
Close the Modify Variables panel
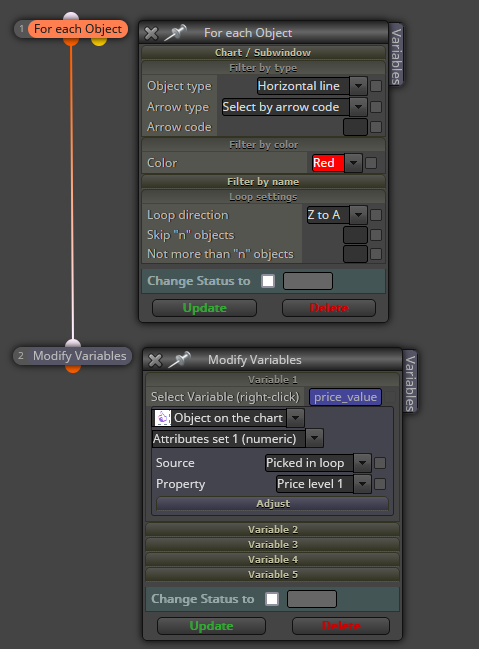[x=155, y=360]
